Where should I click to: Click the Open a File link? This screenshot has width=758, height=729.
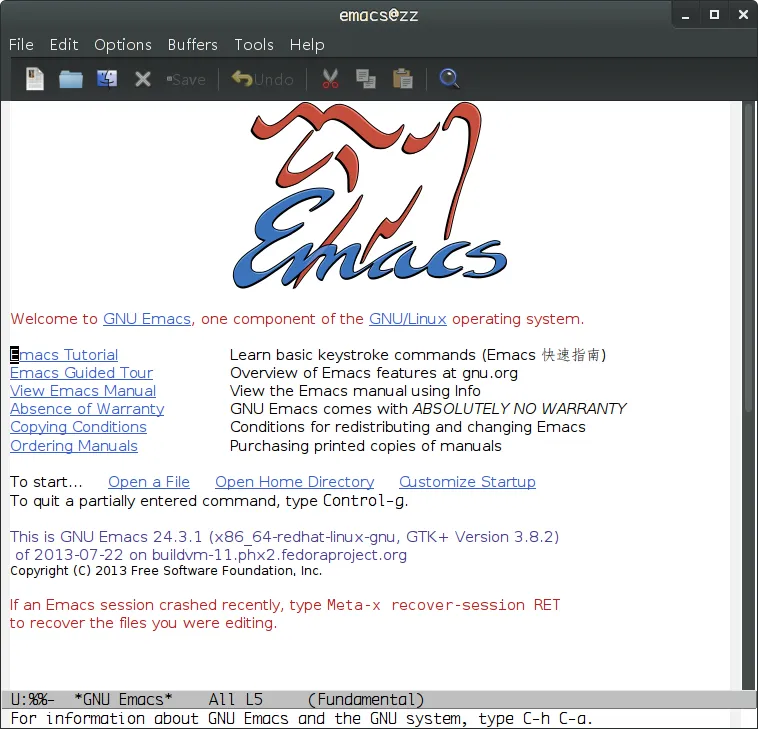point(149,482)
